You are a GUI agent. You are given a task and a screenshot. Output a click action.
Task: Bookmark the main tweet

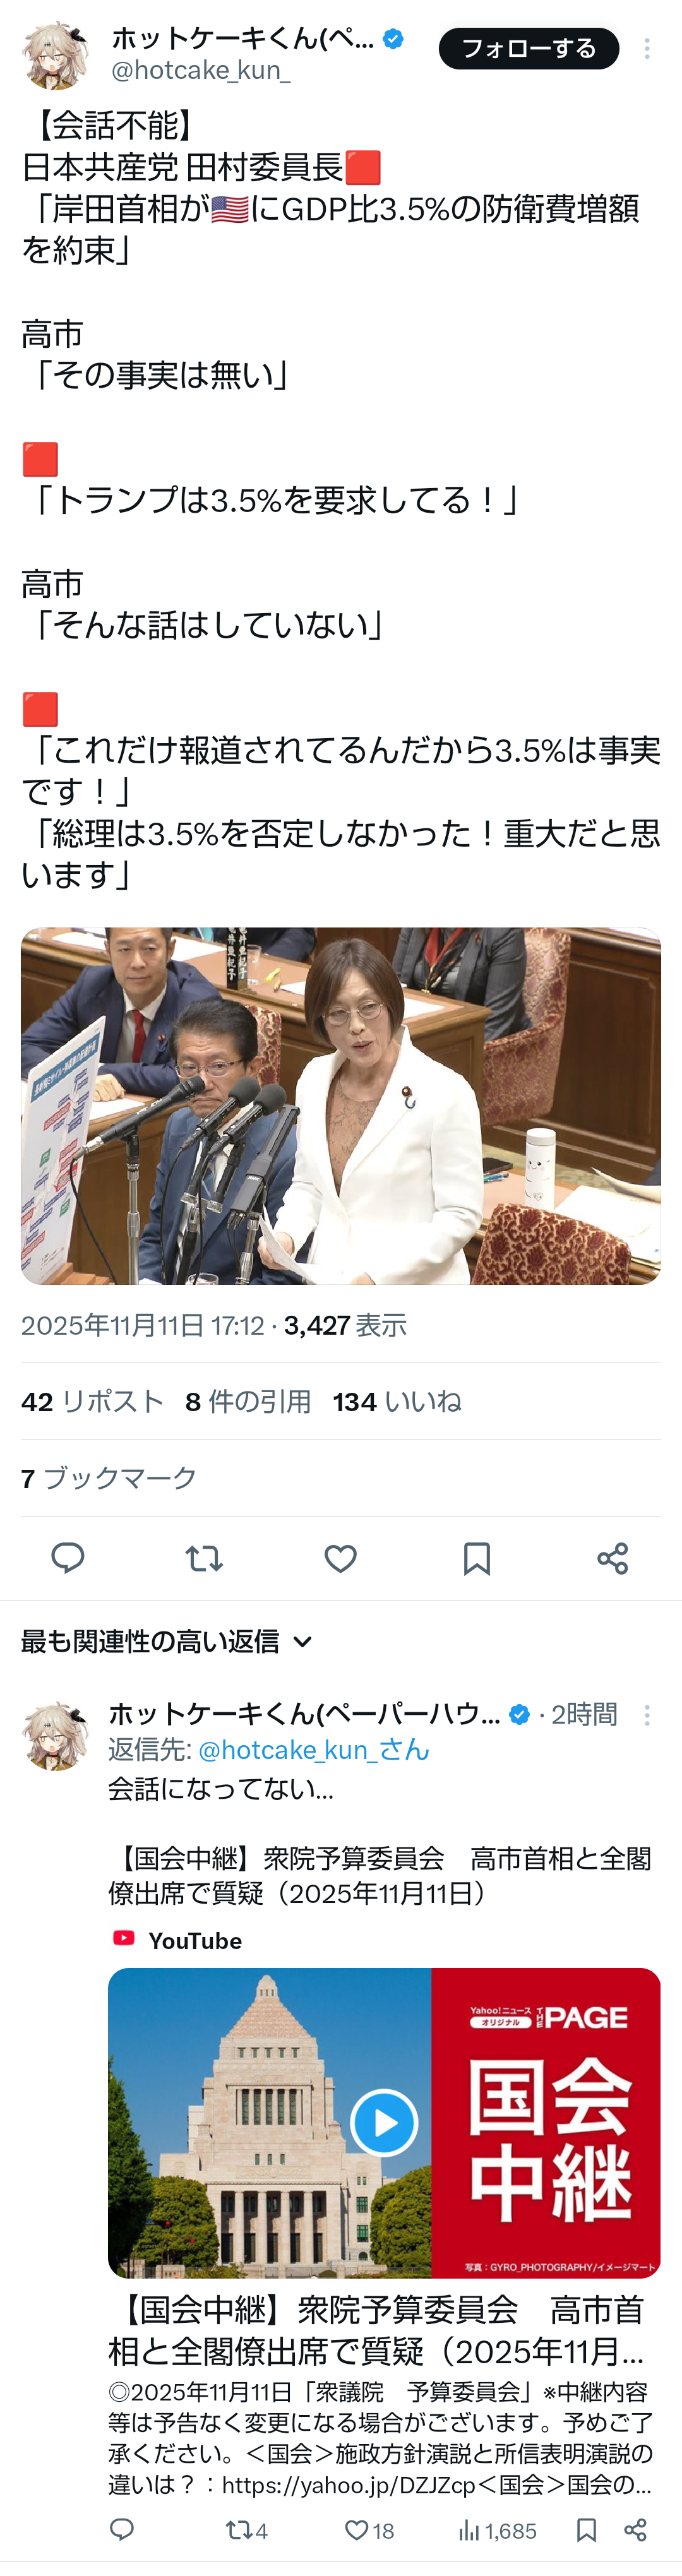[477, 1558]
